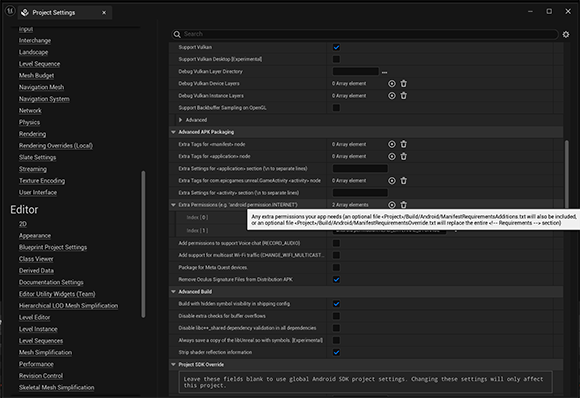Viewport: 580px width, 398px height.
Task: Click the Project Settings tab icon
Action: pyautogui.click(x=25, y=13)
